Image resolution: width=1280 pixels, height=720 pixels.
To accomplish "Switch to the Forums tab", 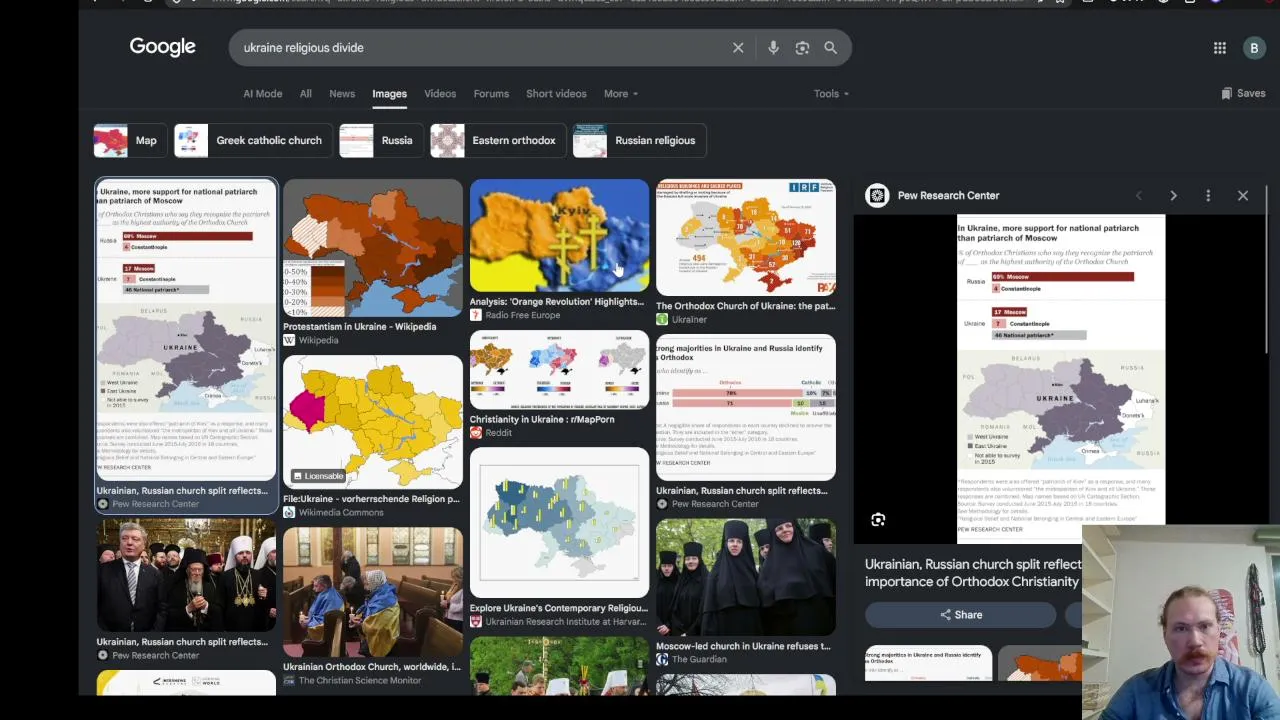I will [x=491, y=94].
